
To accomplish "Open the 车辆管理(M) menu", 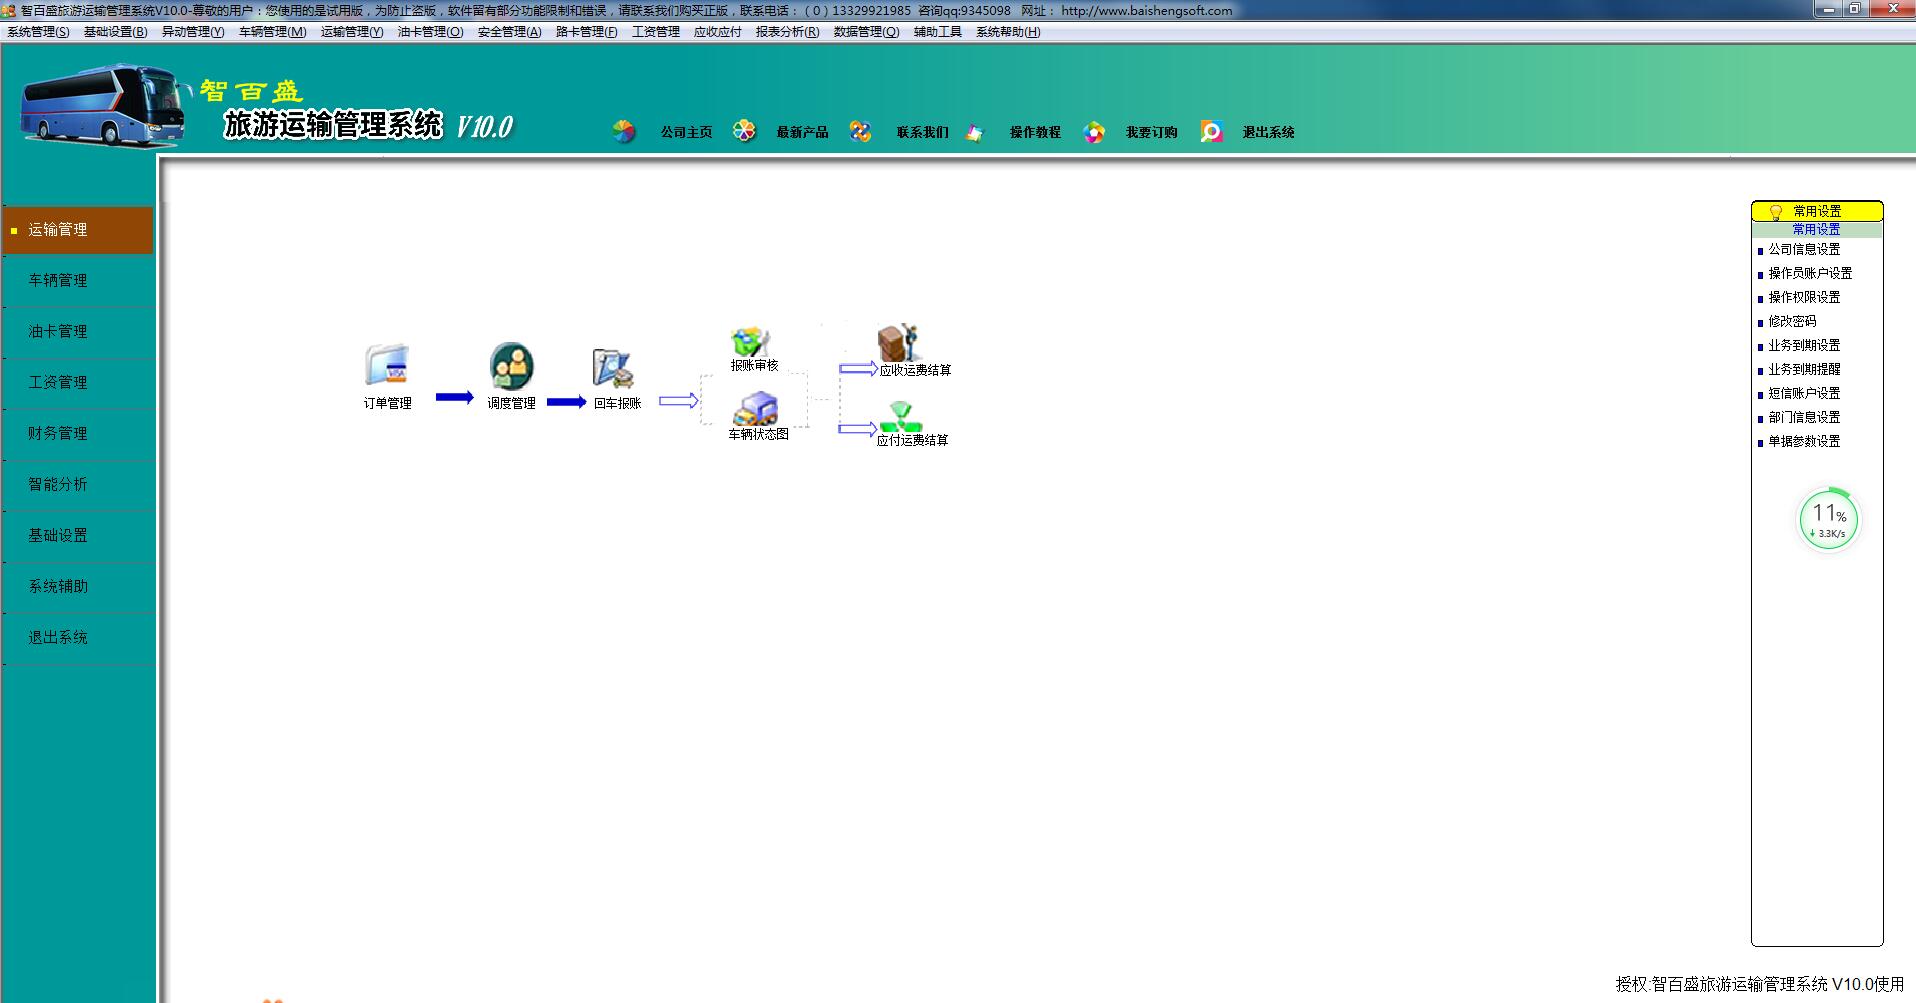I will pos(272,32).
